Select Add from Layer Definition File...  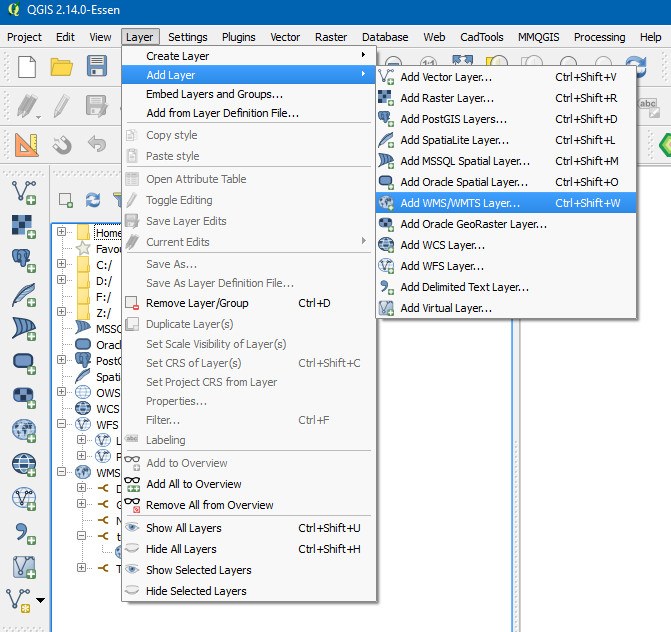coord(249,113)
